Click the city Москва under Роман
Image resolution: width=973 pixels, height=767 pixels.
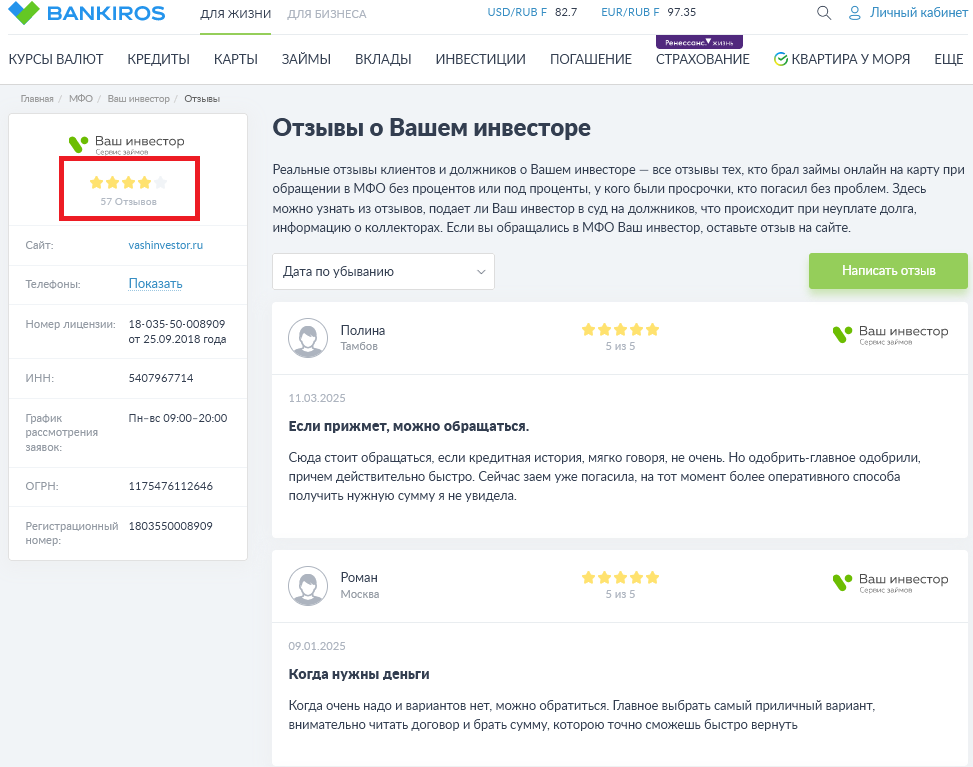(x=360, y=594)
